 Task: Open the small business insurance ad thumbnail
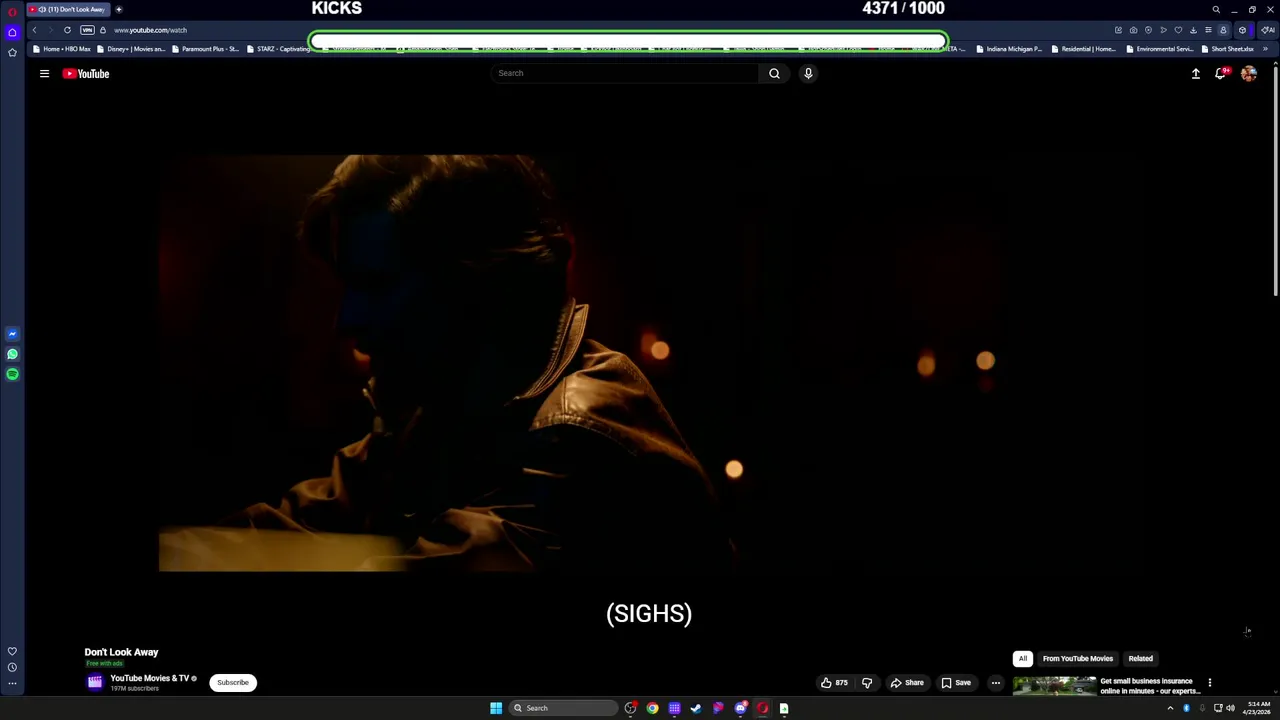click(1054, 686)
